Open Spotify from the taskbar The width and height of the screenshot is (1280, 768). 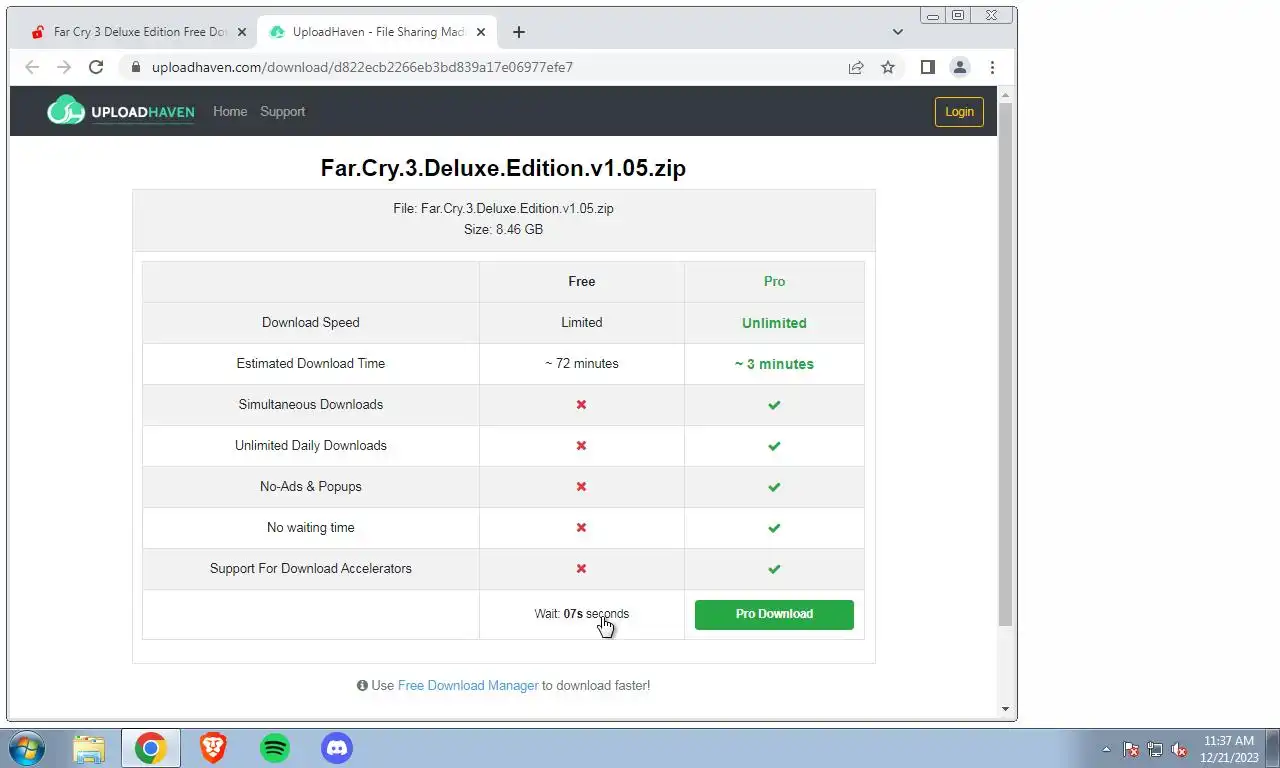(275, 748)
